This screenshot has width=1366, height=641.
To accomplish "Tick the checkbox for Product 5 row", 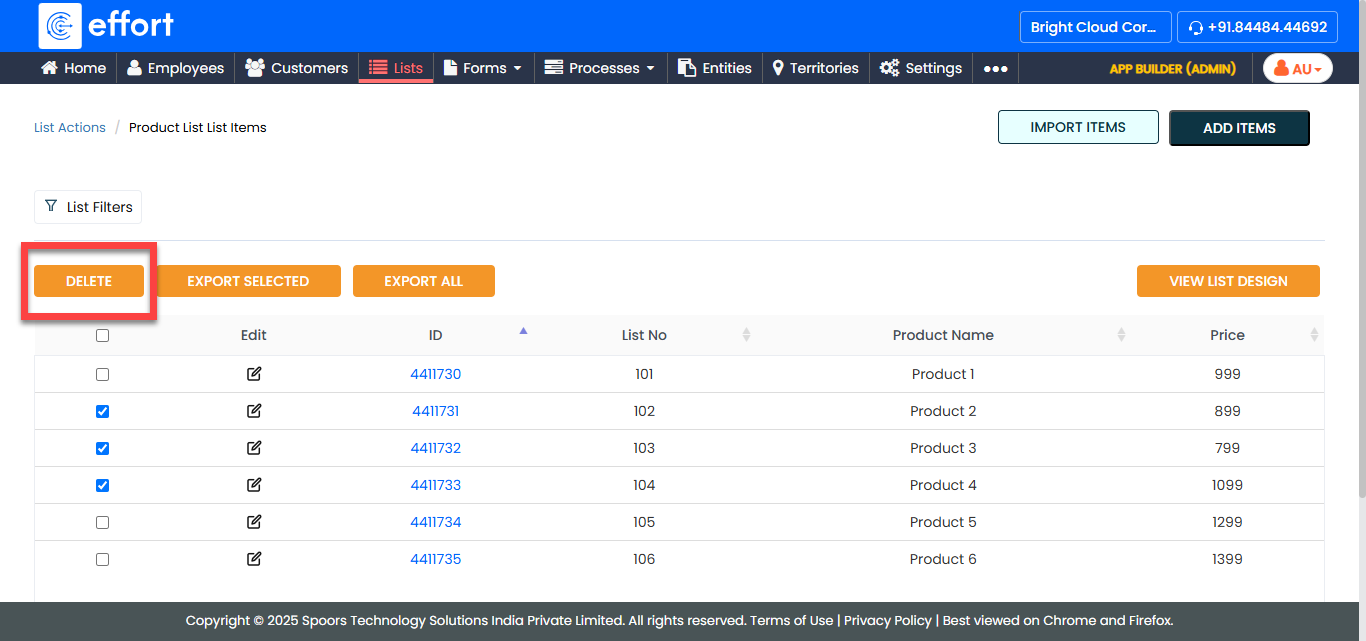I will [102, 522].
